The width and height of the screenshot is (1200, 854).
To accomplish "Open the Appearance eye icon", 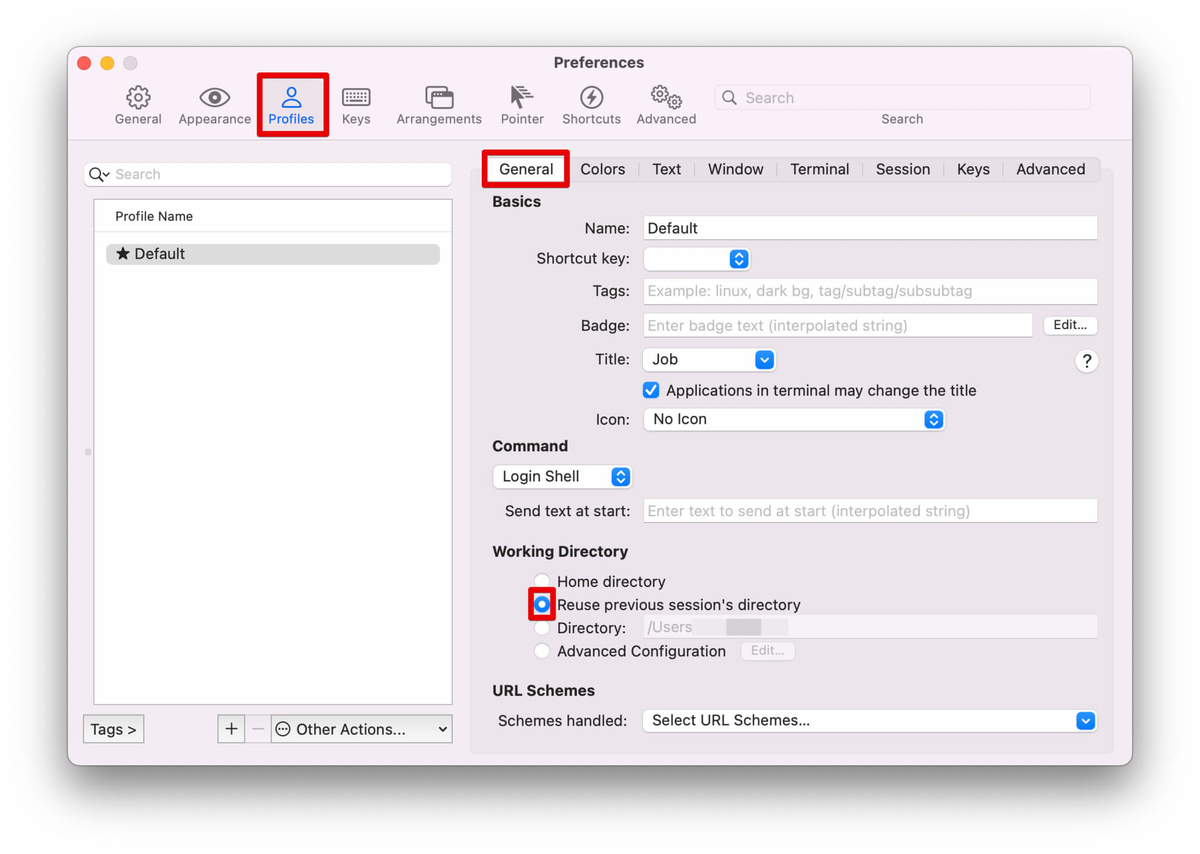I will (214, 98).
